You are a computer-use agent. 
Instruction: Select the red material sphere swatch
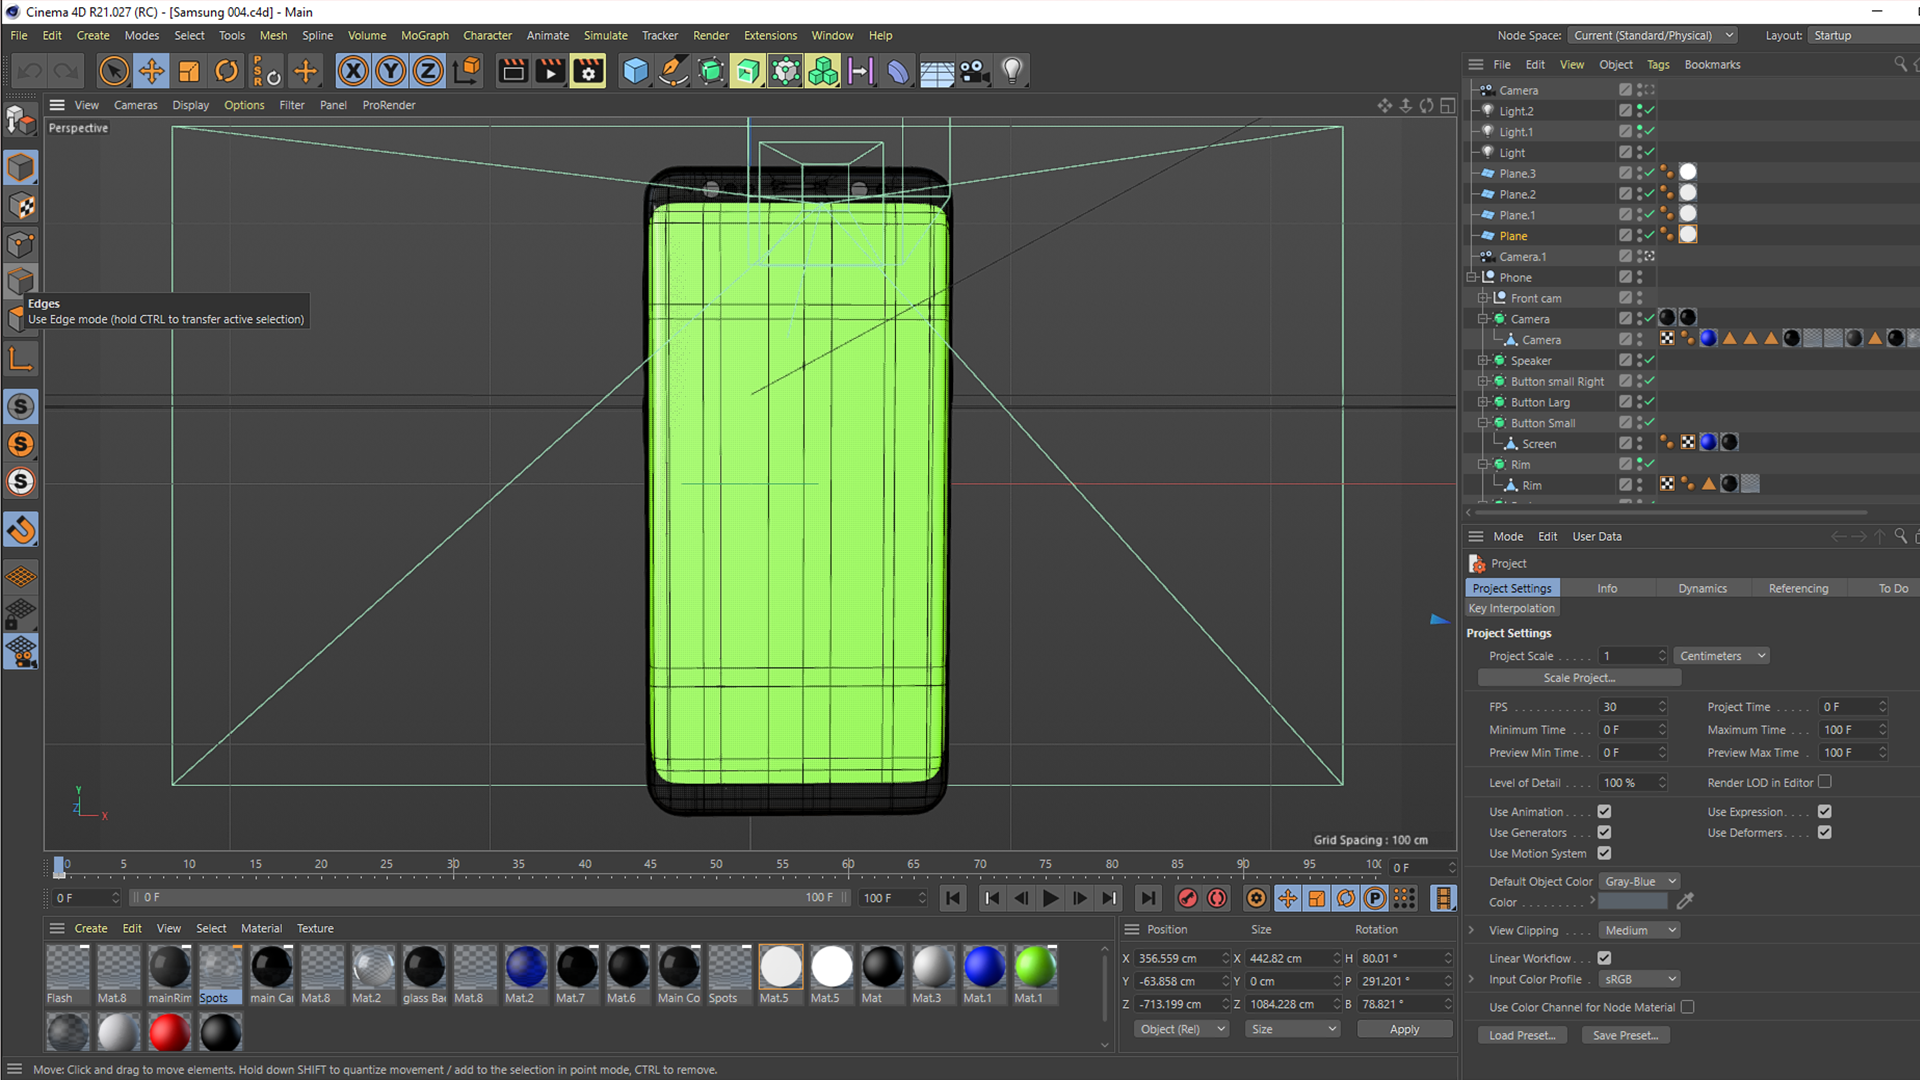pyautogui.click(x=169, y=1033)
